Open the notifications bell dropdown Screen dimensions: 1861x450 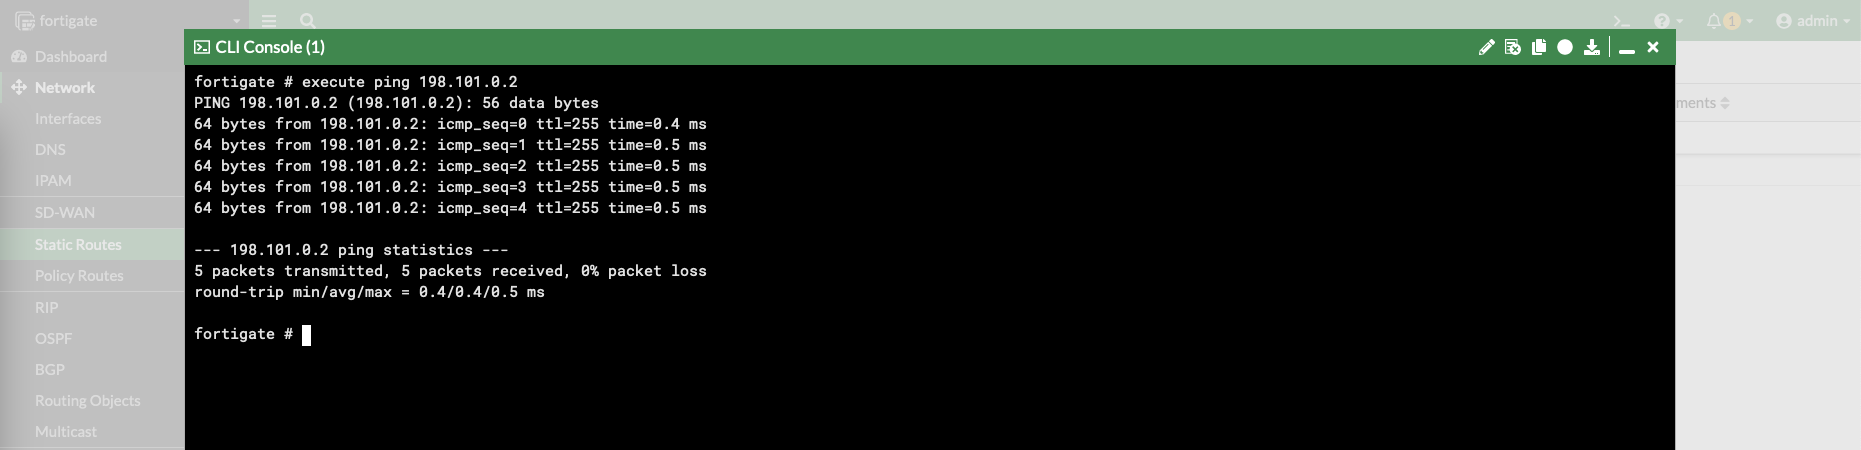click(x=1729, y=21)
